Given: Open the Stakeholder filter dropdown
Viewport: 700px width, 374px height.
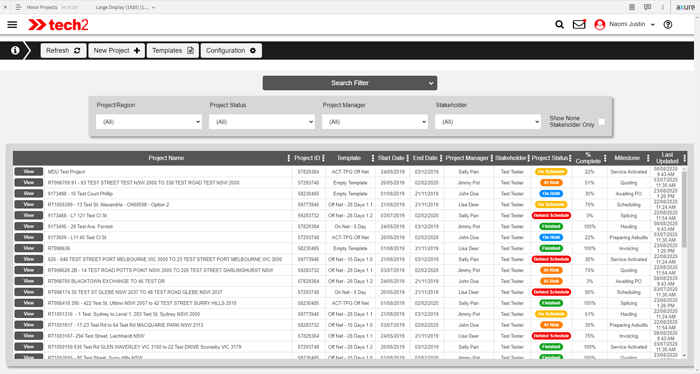Looking at the screenshot, I should (488, 122).
